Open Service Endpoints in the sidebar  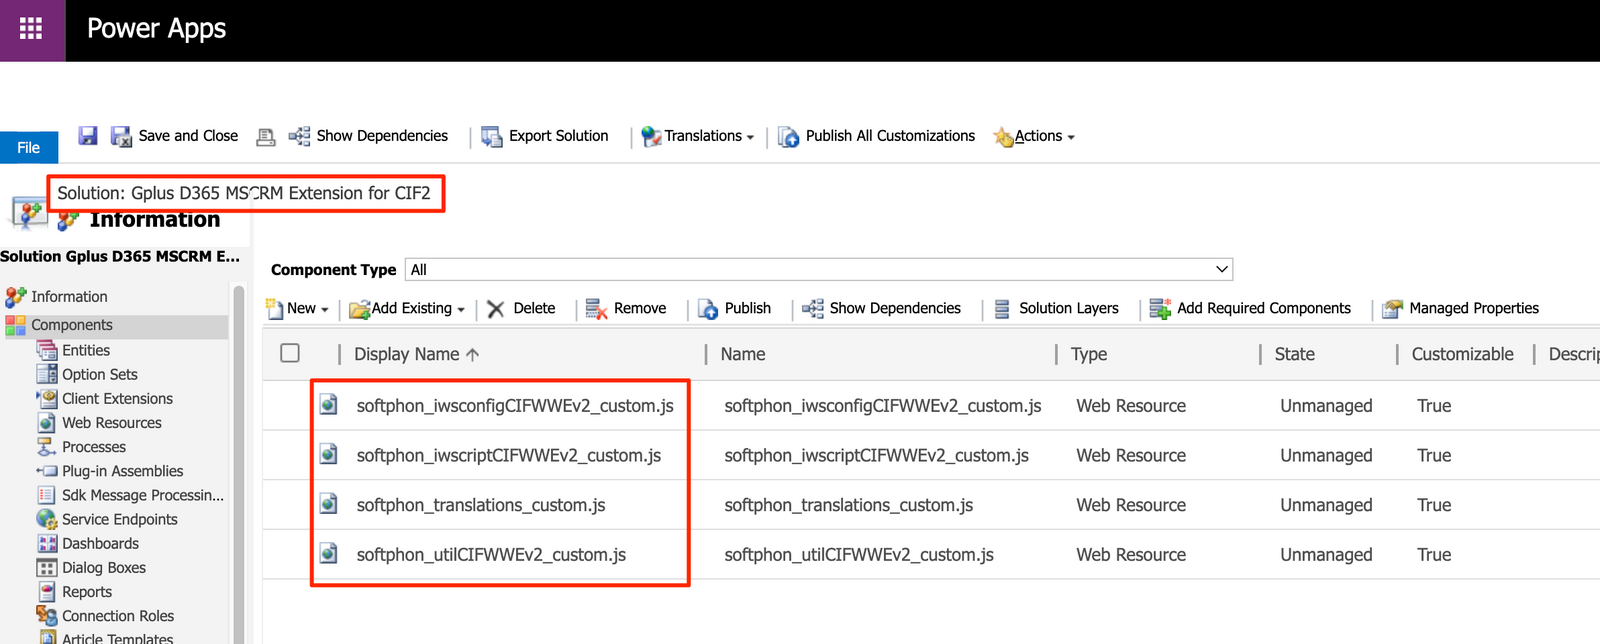pos(120,519)
